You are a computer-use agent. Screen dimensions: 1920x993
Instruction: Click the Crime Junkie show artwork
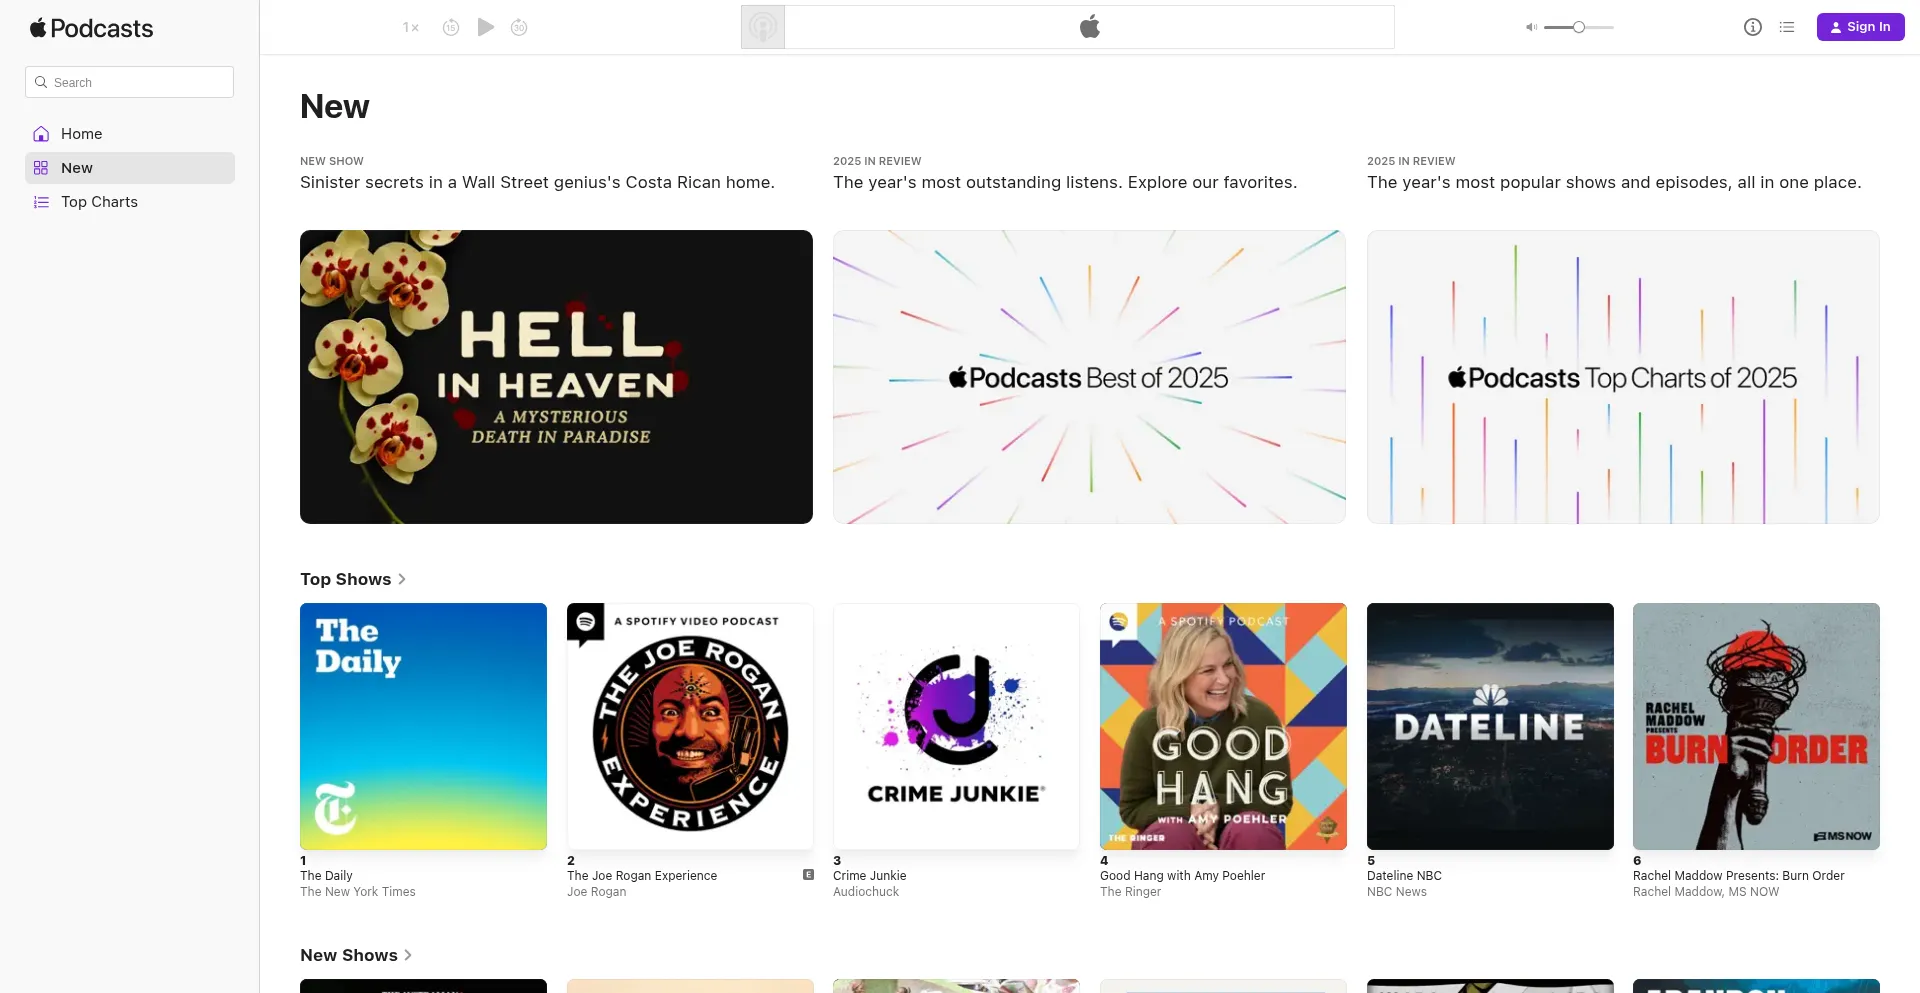tap(956, 727)
